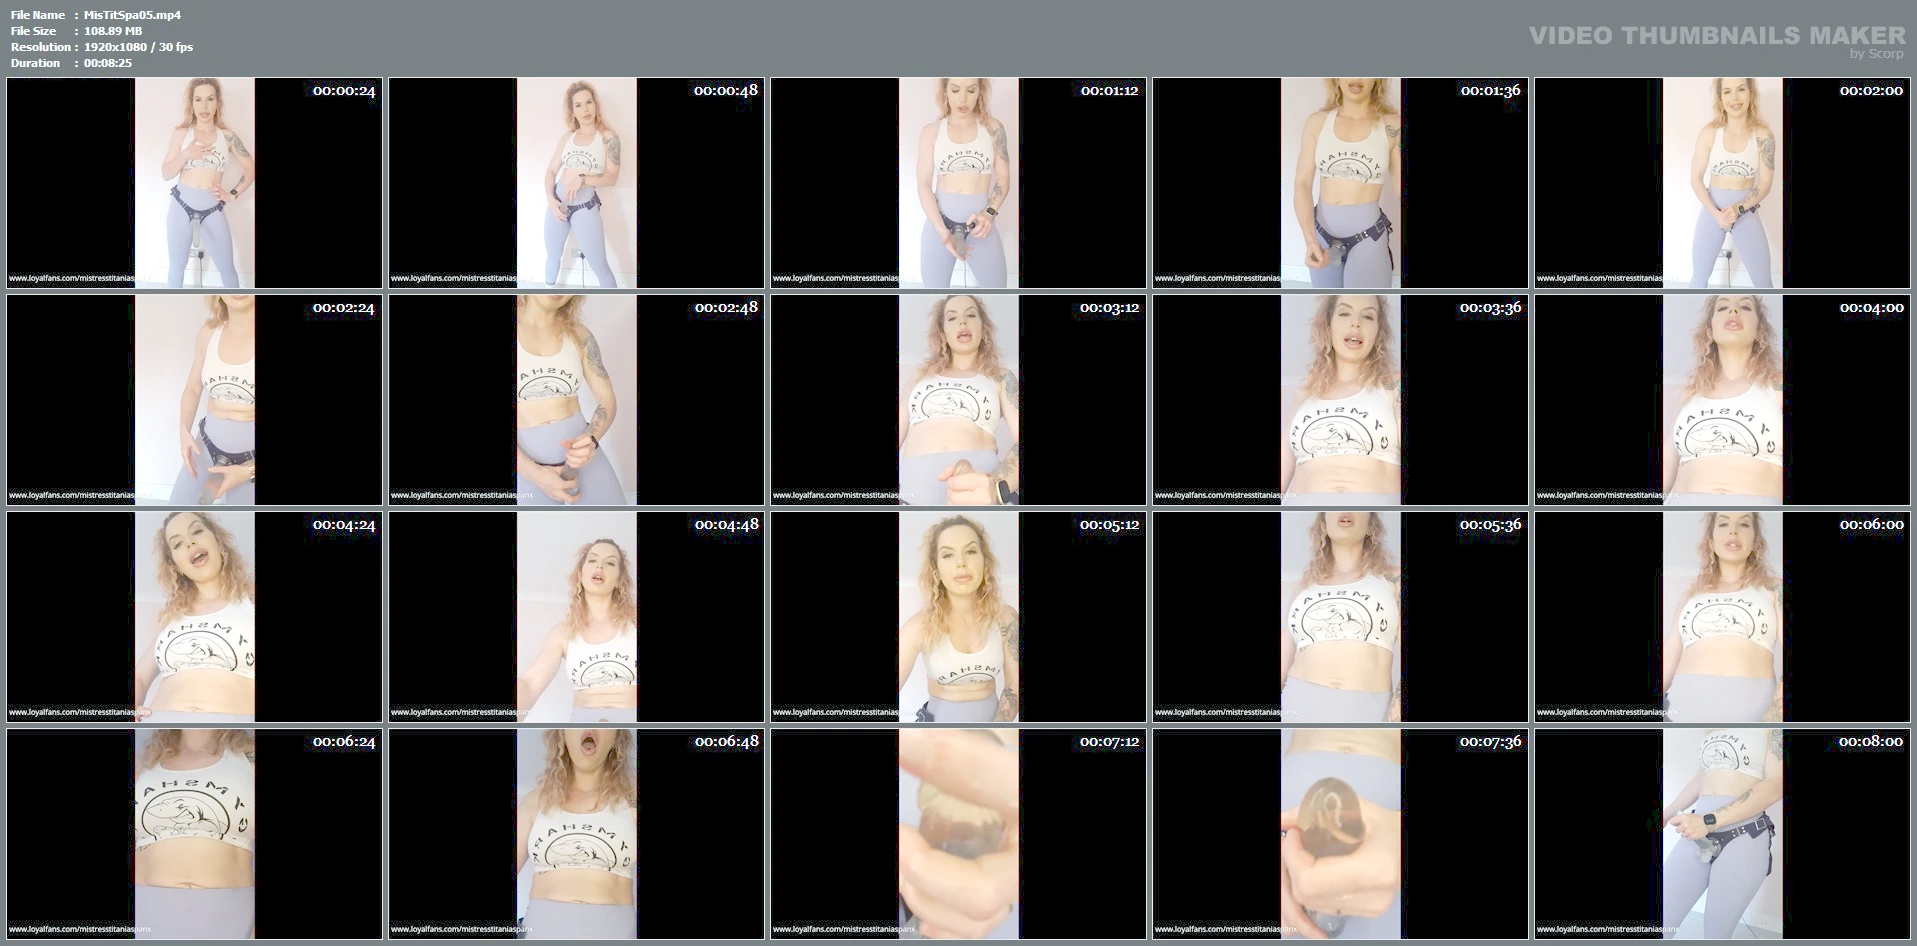The image size is (1917, 946).
Task: Click the 'Duration' label
Action: pos(36,63)
